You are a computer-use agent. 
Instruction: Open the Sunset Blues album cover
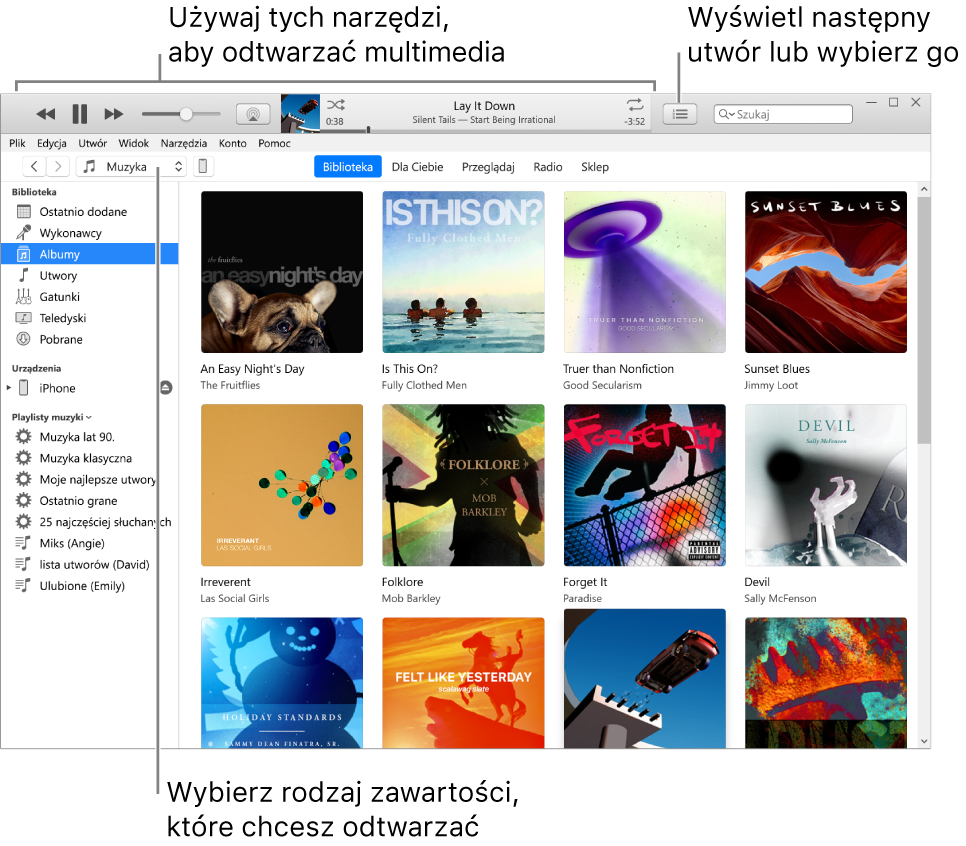[826, 272]
